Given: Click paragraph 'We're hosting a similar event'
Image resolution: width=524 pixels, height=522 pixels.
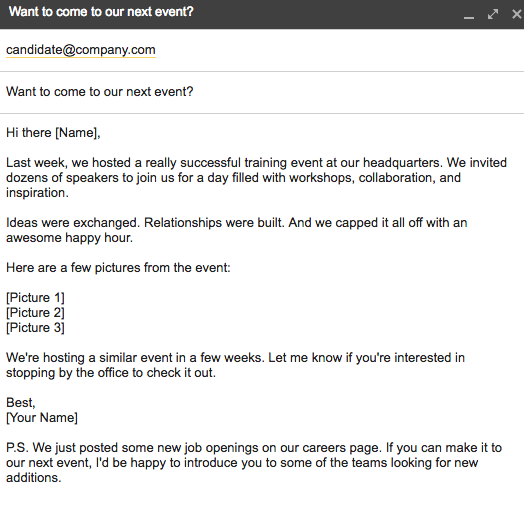Looking at the screenshot, I should click(235, 365).
